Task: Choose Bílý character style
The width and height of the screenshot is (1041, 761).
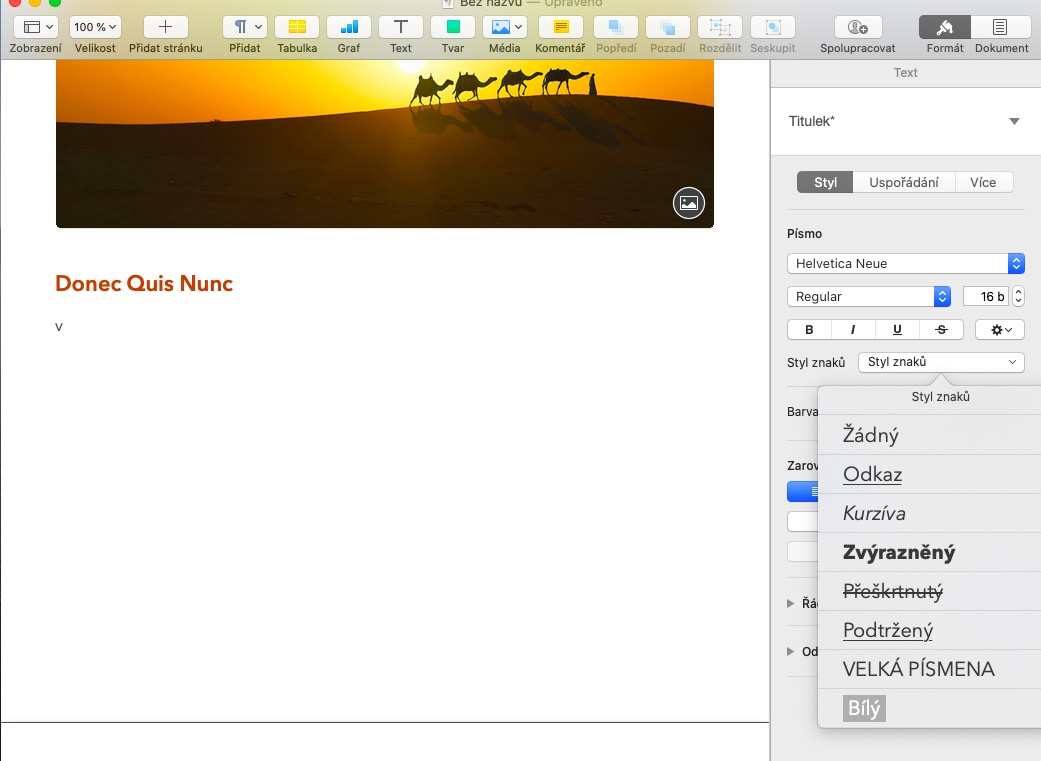Action: 929,708
